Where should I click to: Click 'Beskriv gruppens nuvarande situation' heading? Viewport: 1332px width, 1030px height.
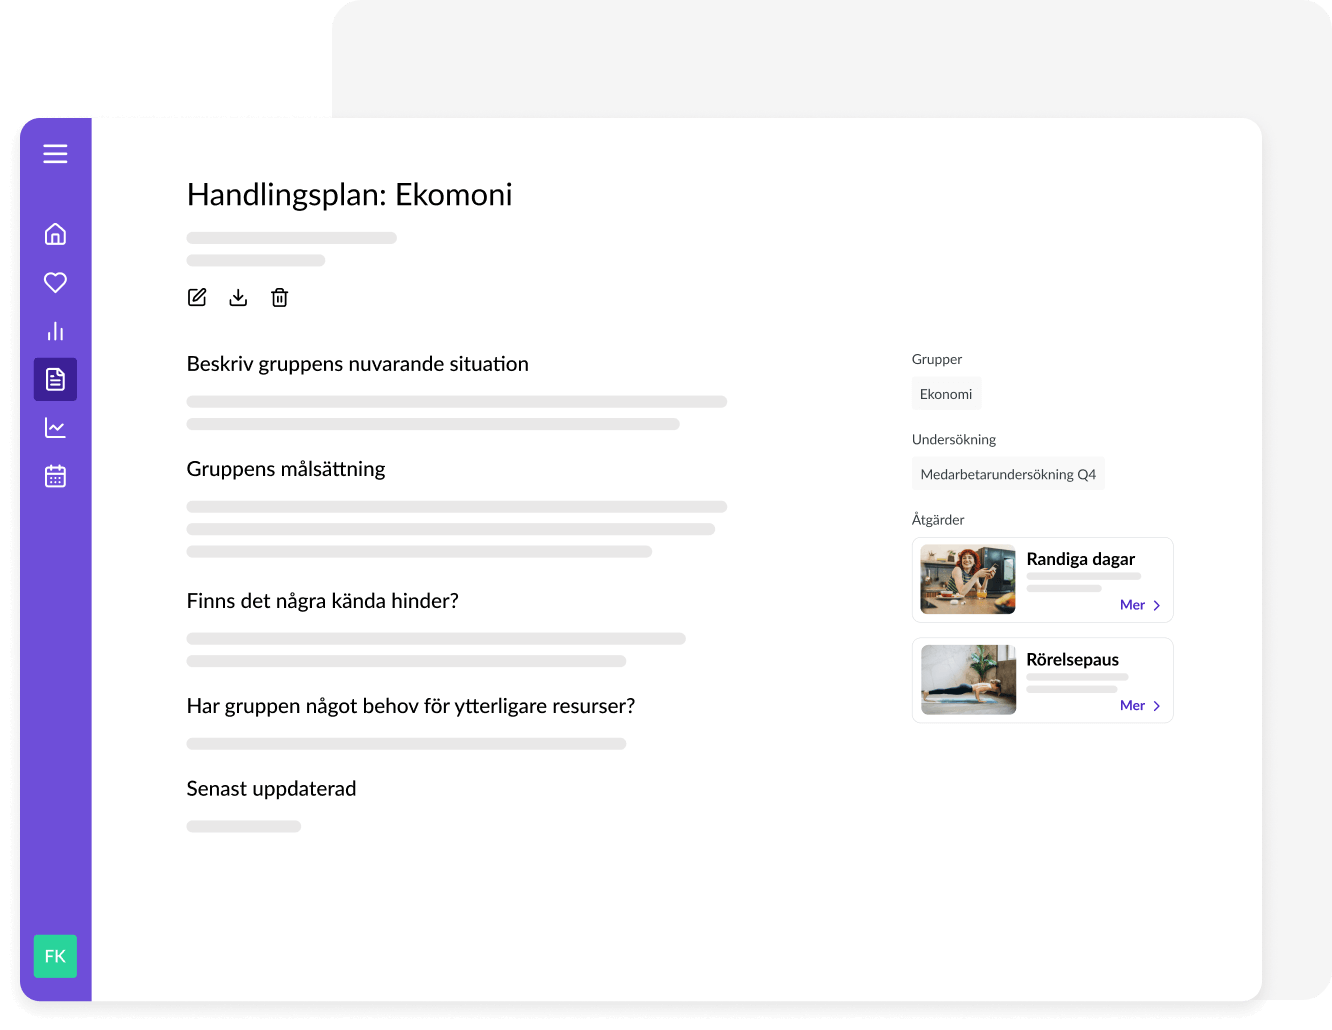[358, 364]
